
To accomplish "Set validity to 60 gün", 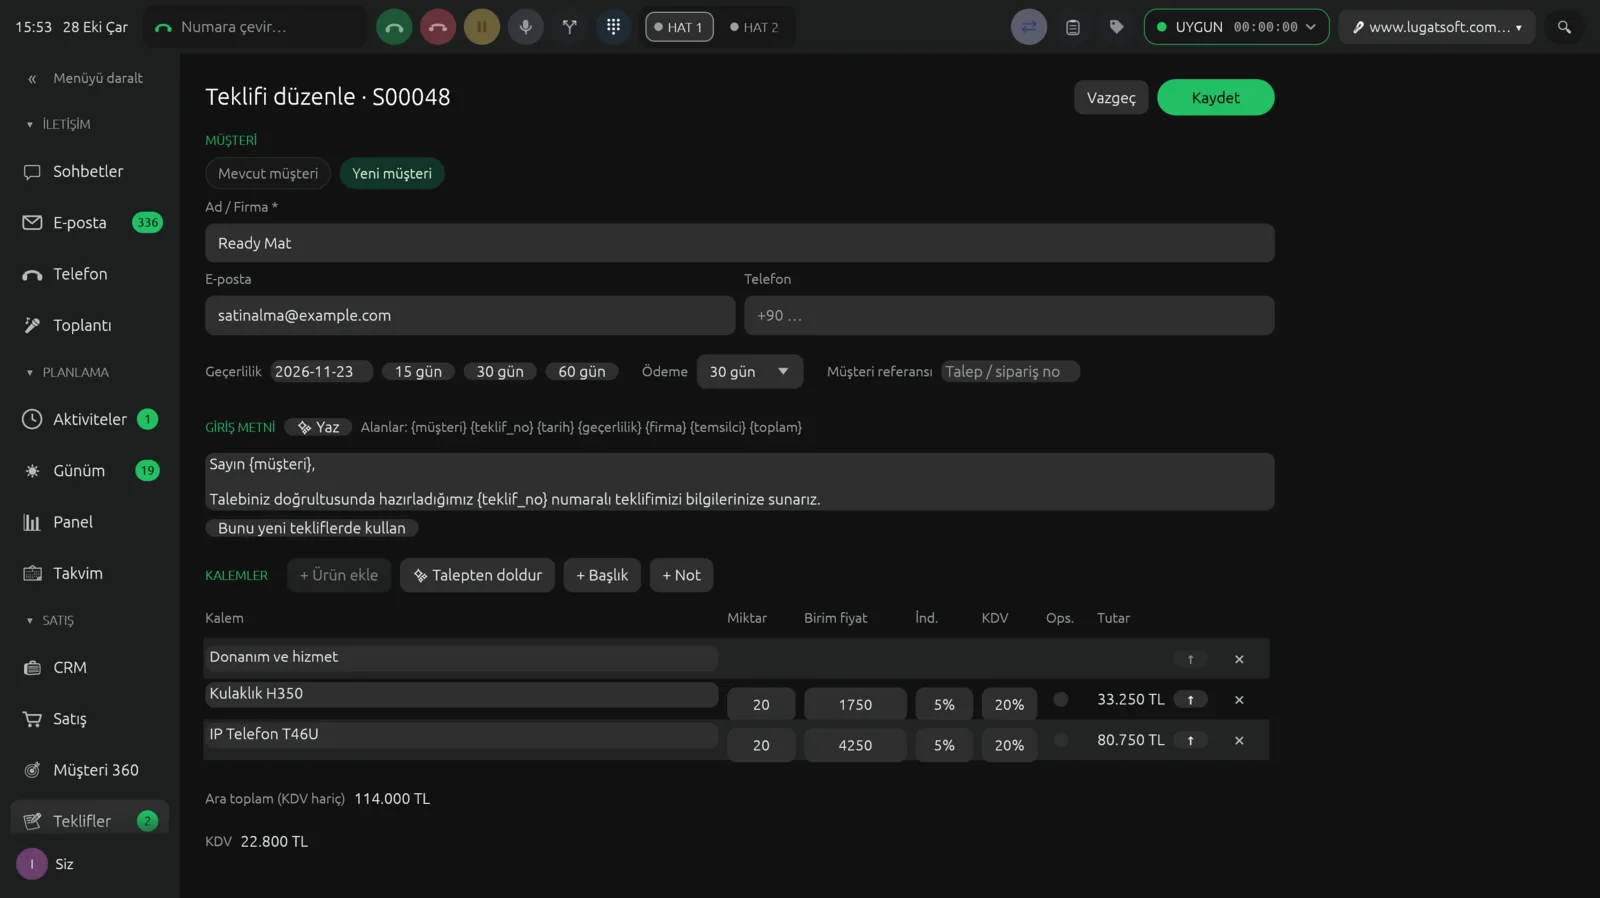I will pos(582,372).
